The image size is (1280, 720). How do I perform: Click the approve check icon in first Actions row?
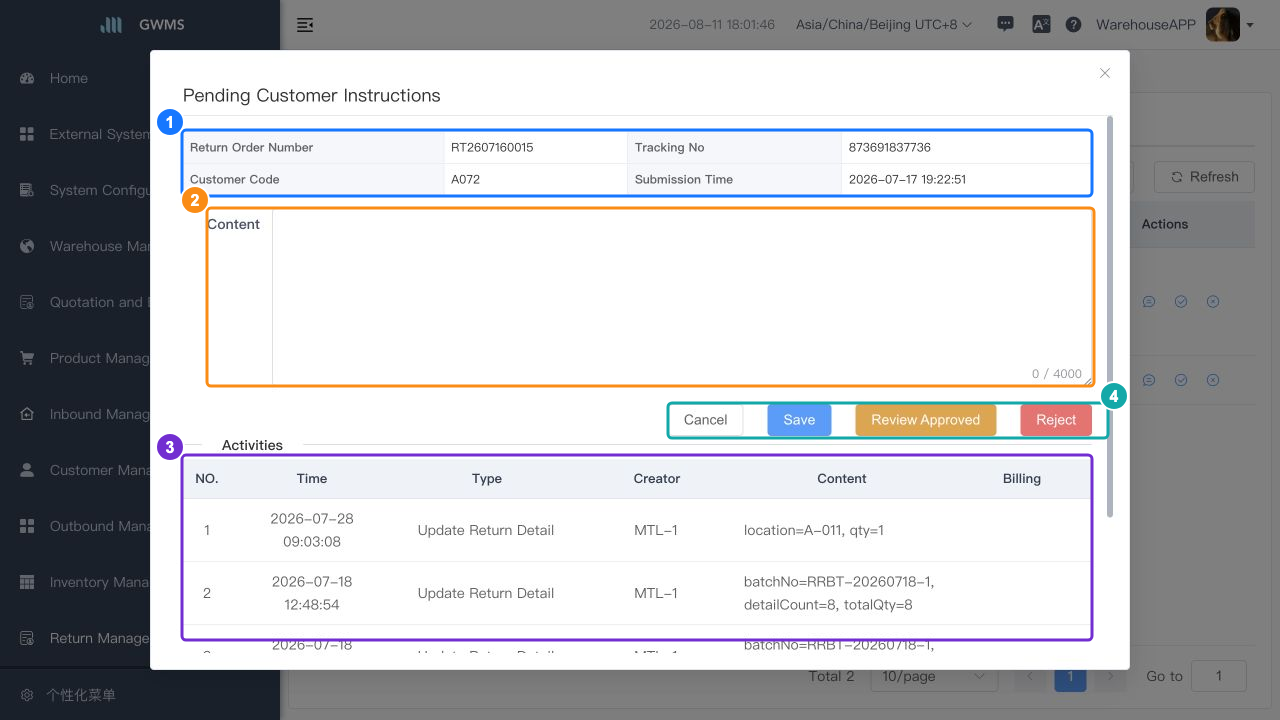[x=1181, y=301]
